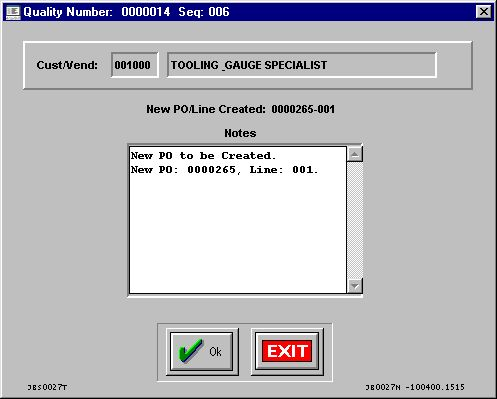
Task: Click the 'New PO/Line Created: 0000265-001' text
Action: coord(240,109)
